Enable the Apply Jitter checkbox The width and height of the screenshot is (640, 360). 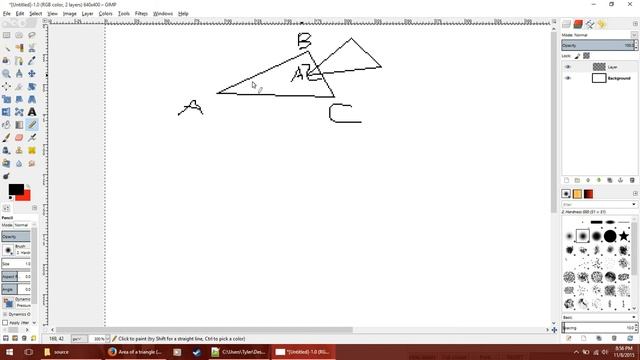pyautogui.click(x=5, y=322)
